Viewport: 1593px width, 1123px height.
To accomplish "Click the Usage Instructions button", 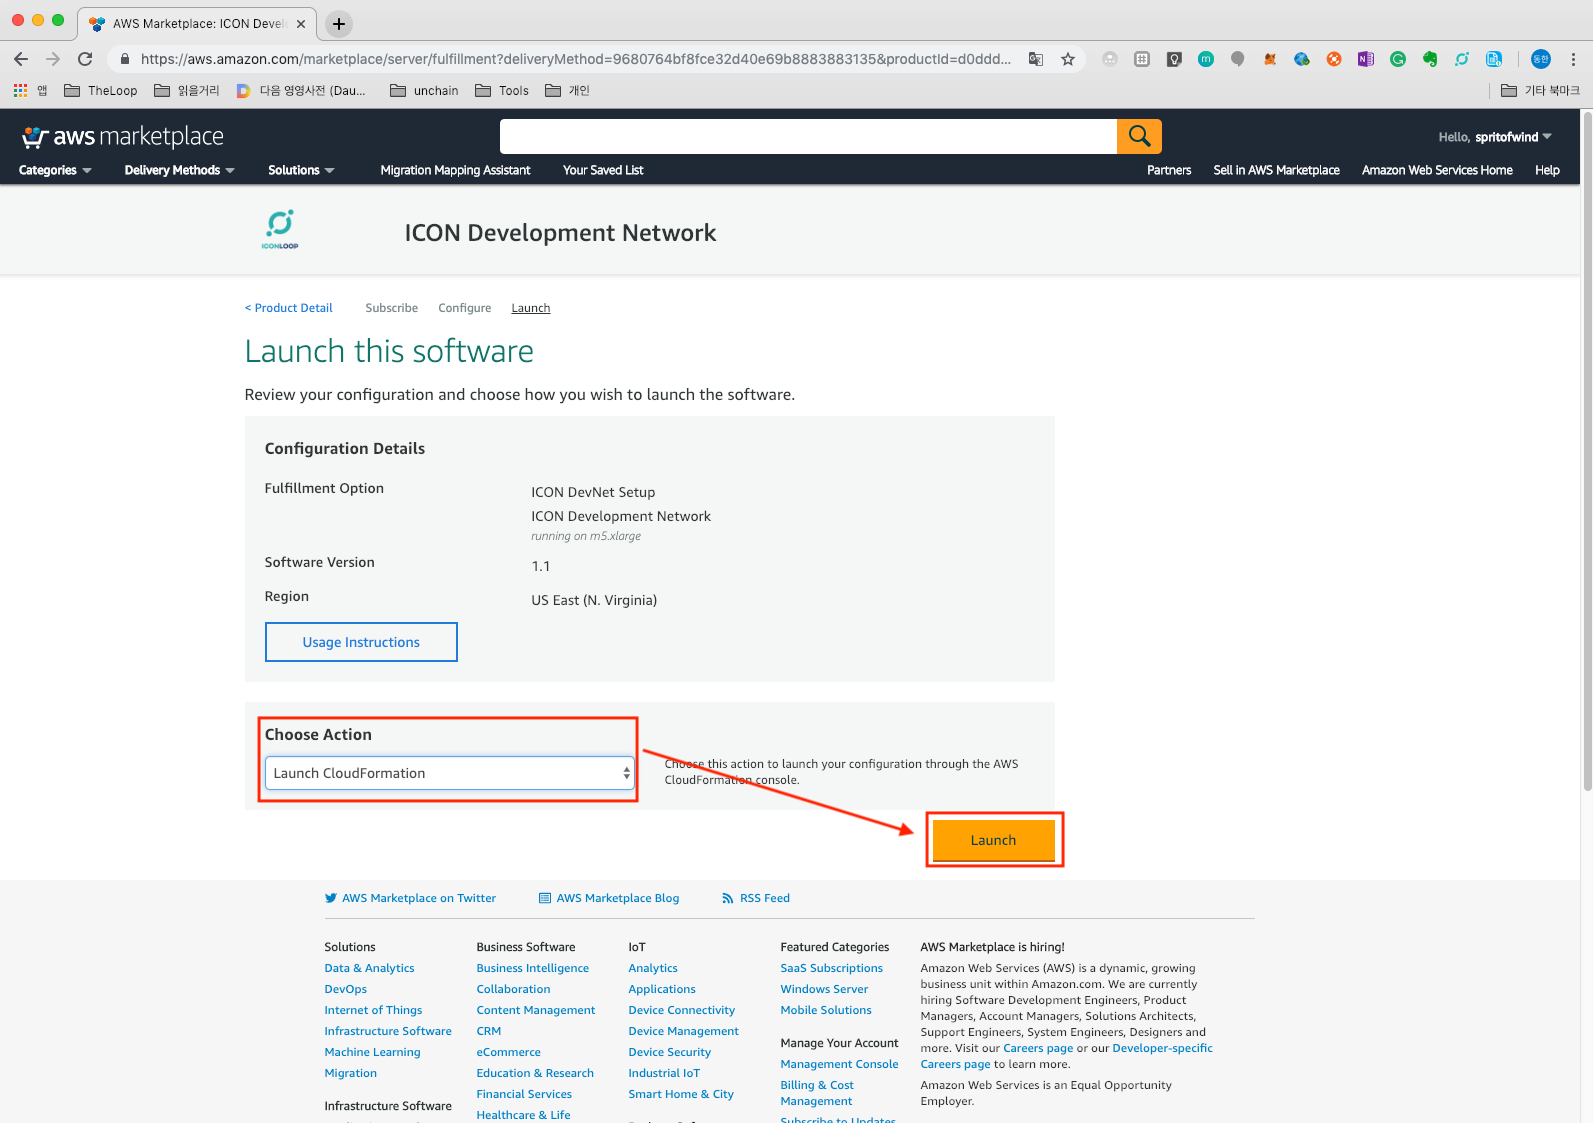I will click(361, 642).
